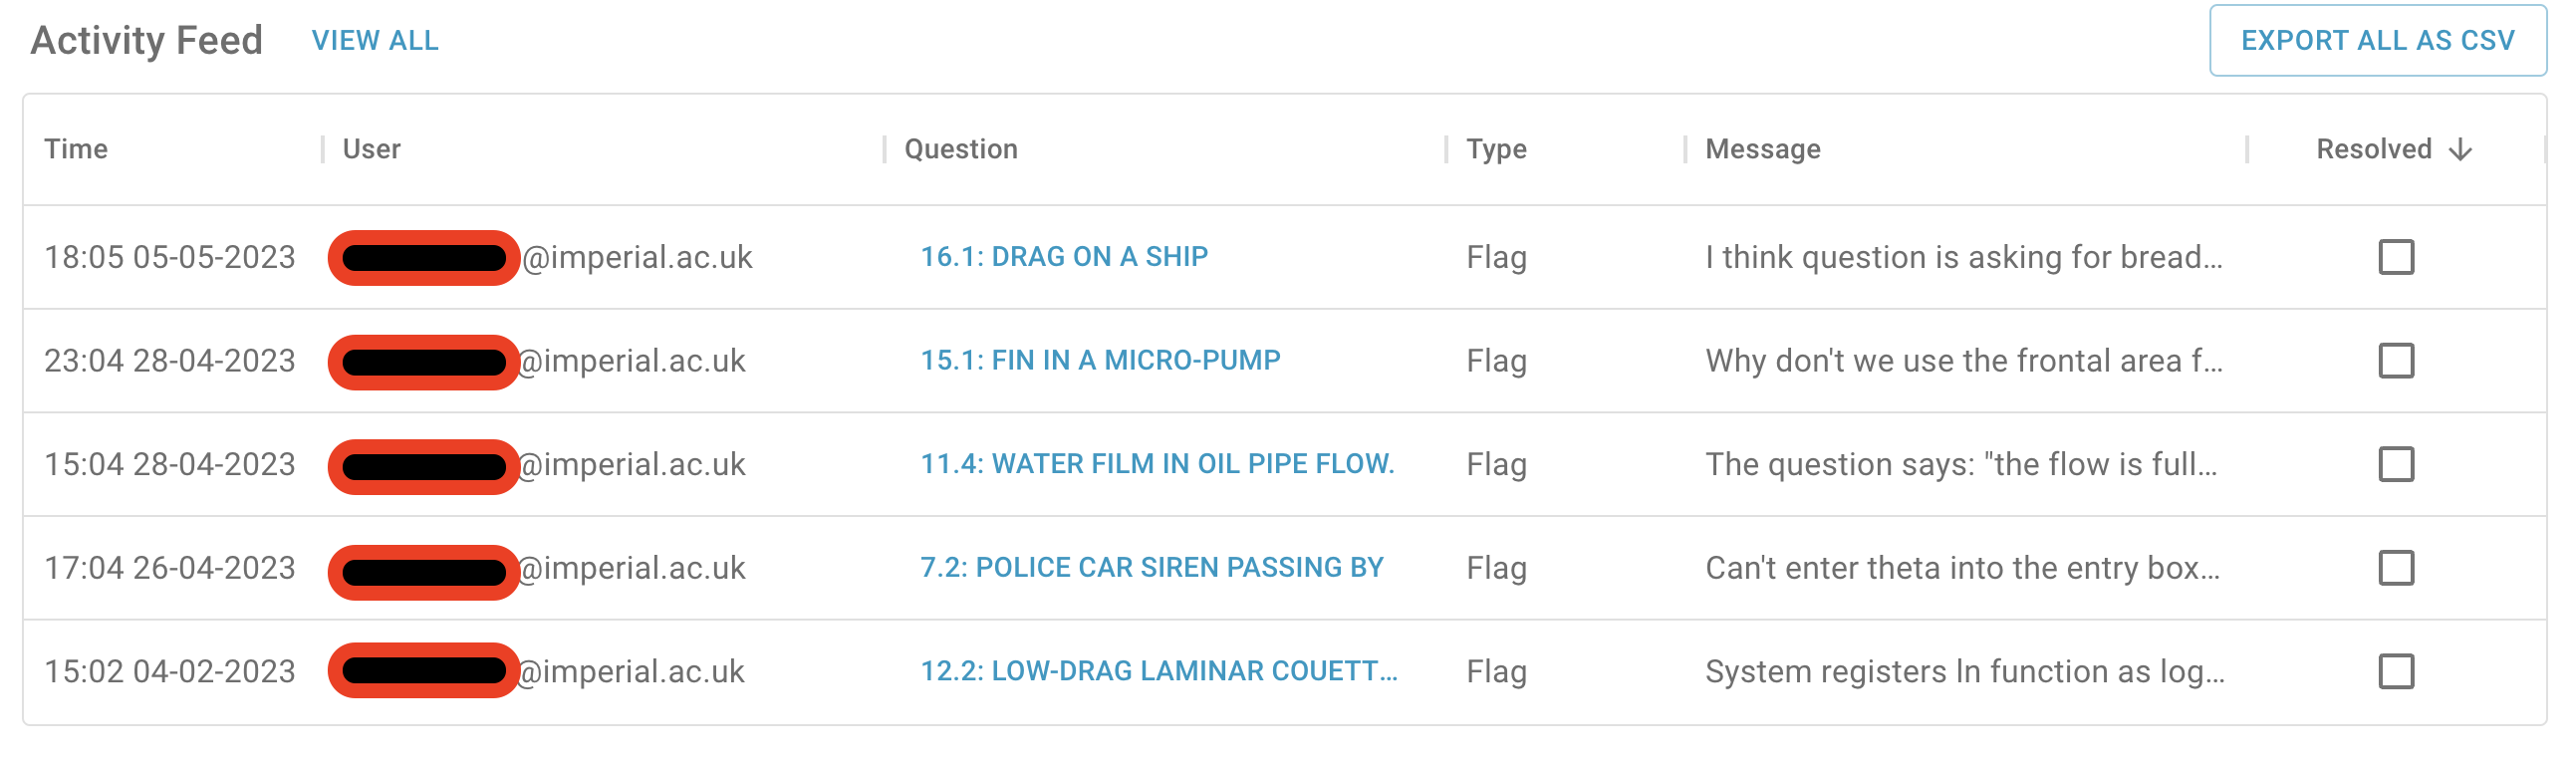Sort by the Type column header
Viewport: 2576px width, 765px height.
coord(1496,149)
